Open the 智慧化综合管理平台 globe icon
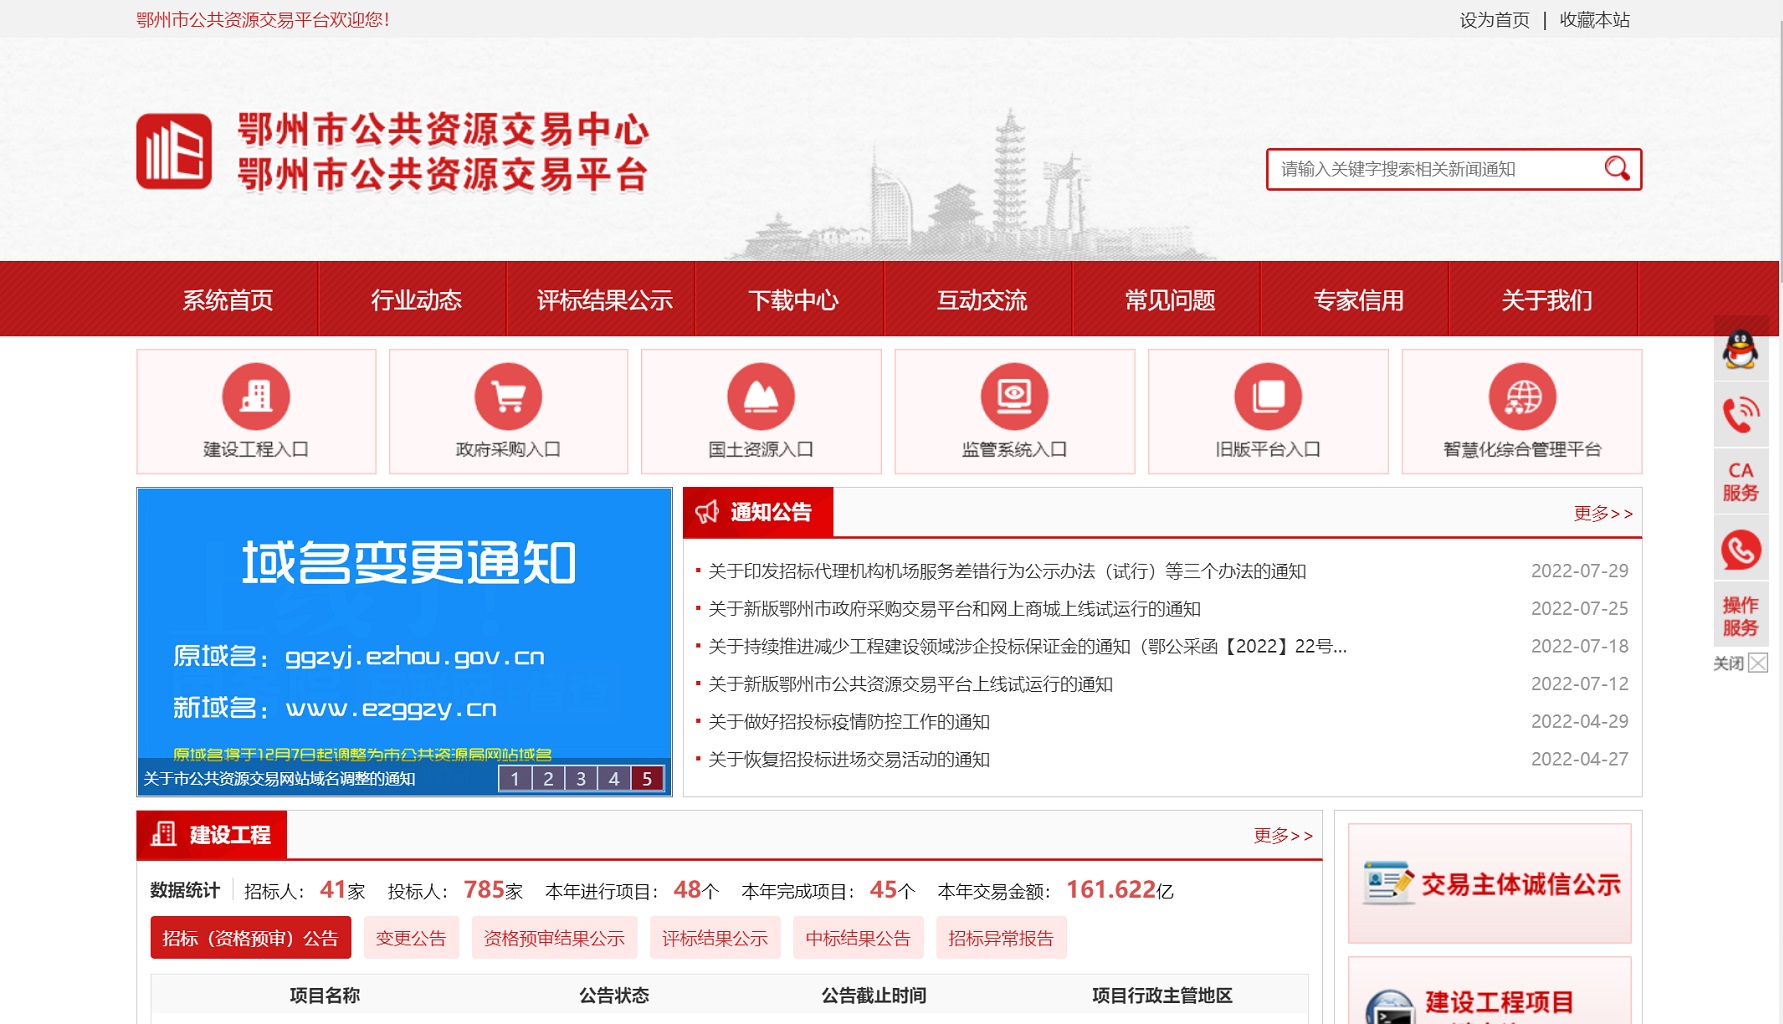 pos(1522,396)
